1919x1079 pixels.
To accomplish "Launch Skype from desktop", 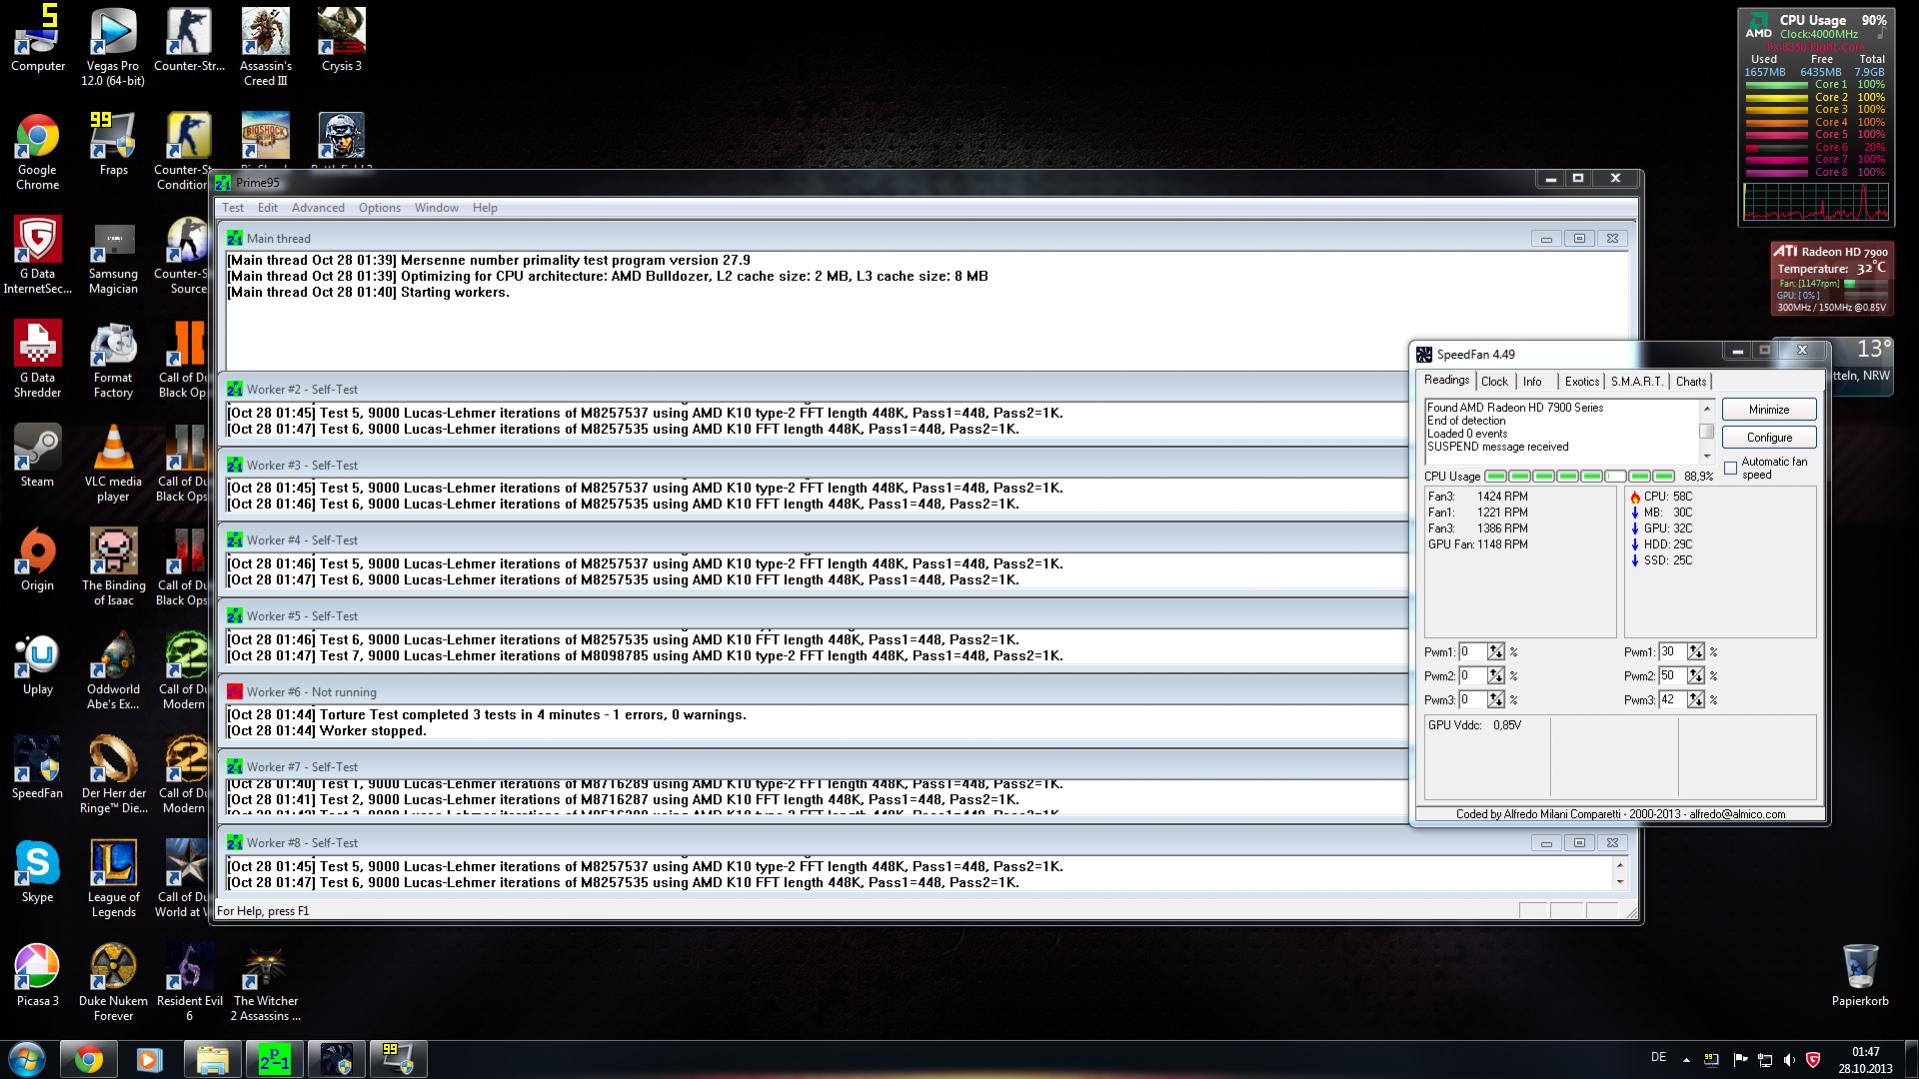I will 37,872.
